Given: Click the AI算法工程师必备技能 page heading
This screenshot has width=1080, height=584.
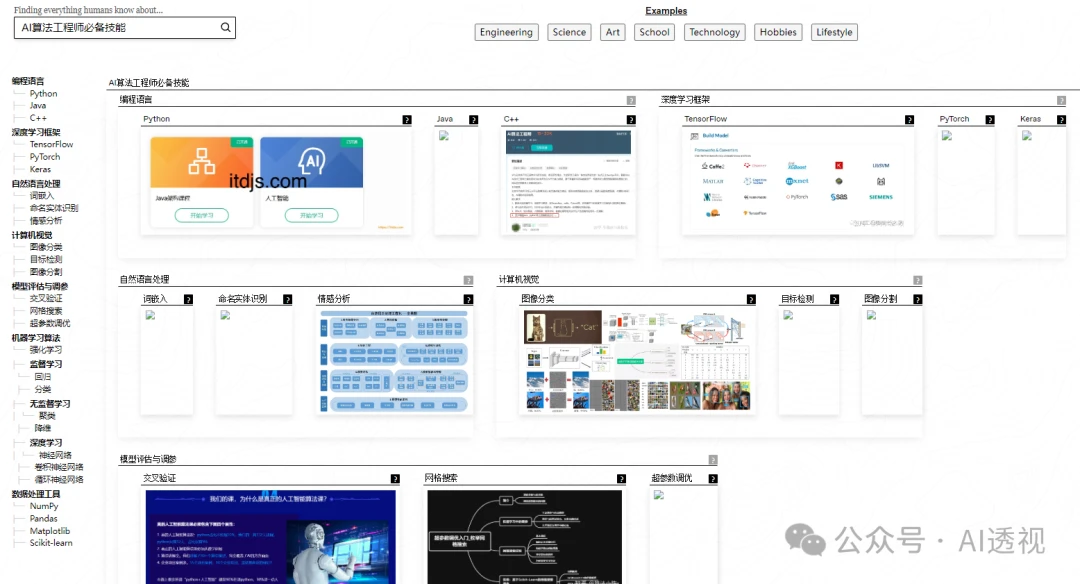Looking at the screenshot, I should point(149,83).
